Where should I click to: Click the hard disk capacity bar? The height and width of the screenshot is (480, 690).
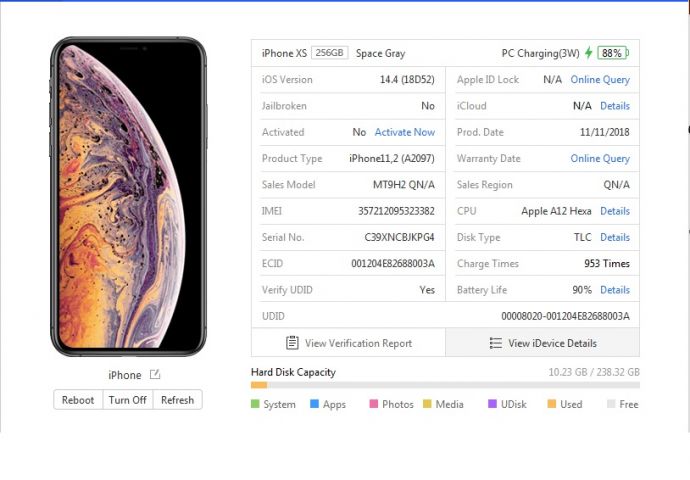445,385
